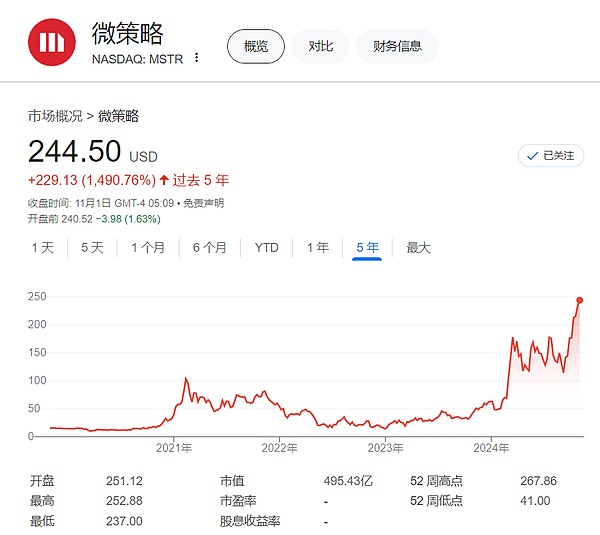
Task: Follow the 市场概况 breadcrumb link
Action: pos(55,116)
